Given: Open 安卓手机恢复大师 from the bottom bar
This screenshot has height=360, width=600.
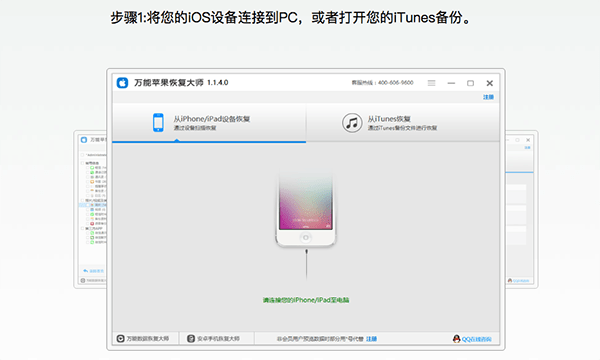Looking at the screenshot, I should (213, 339).
